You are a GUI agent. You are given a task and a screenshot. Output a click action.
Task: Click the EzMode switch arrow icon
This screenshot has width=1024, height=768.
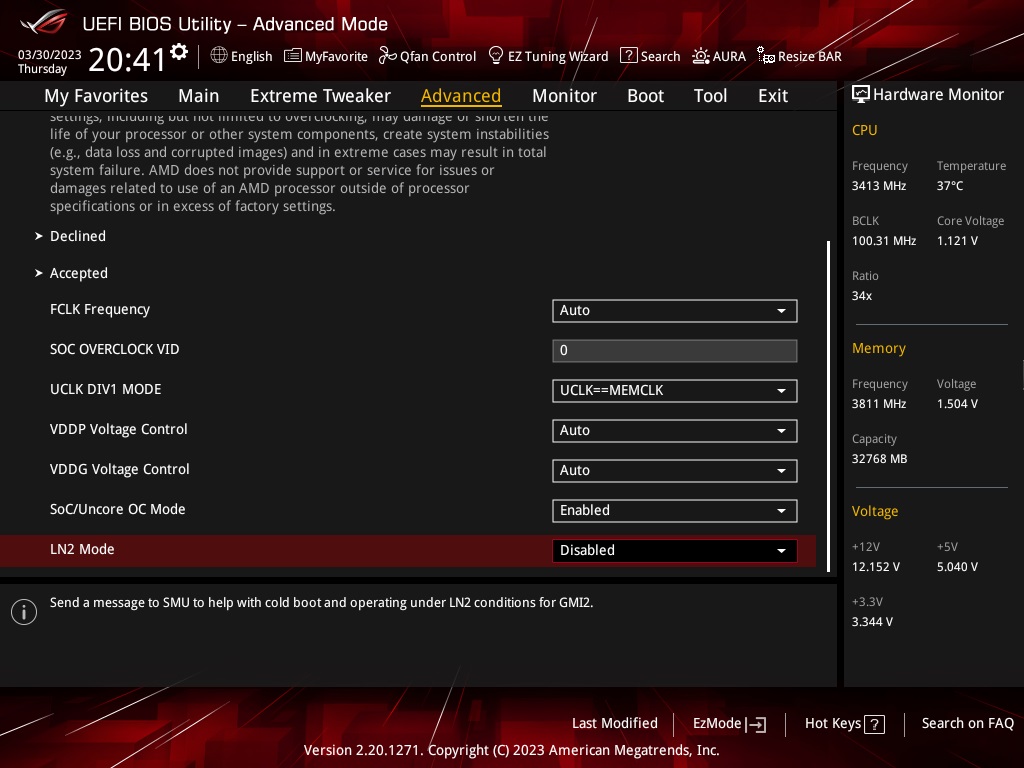pos(756,724)
